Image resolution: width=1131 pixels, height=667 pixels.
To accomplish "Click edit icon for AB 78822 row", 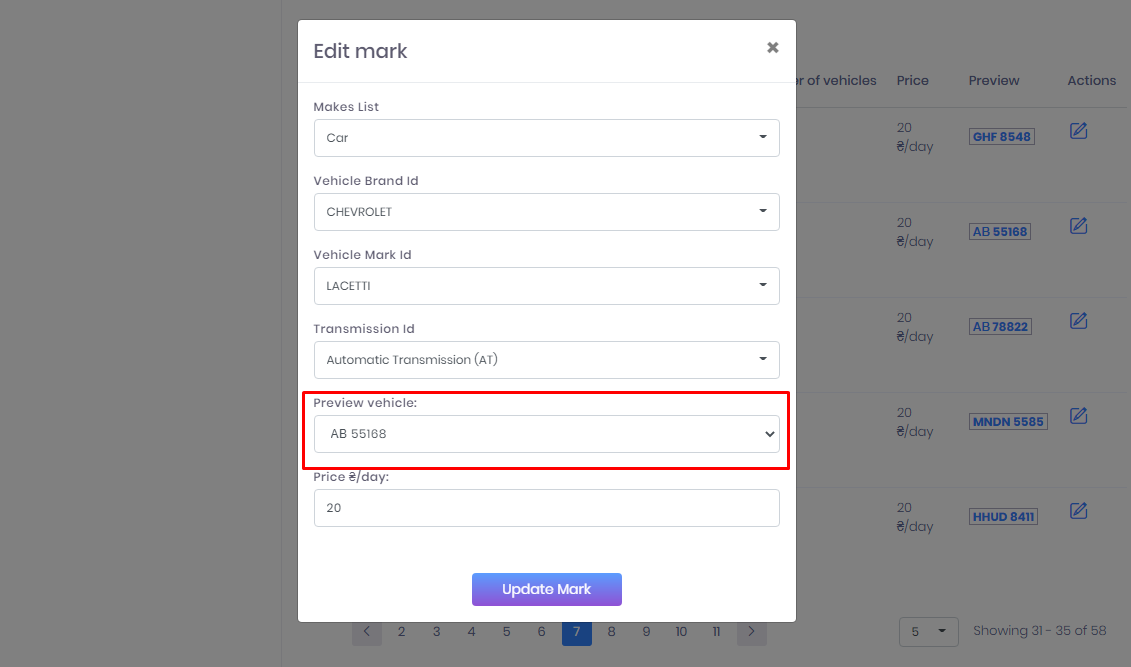I will click(x=1078, y=321).
